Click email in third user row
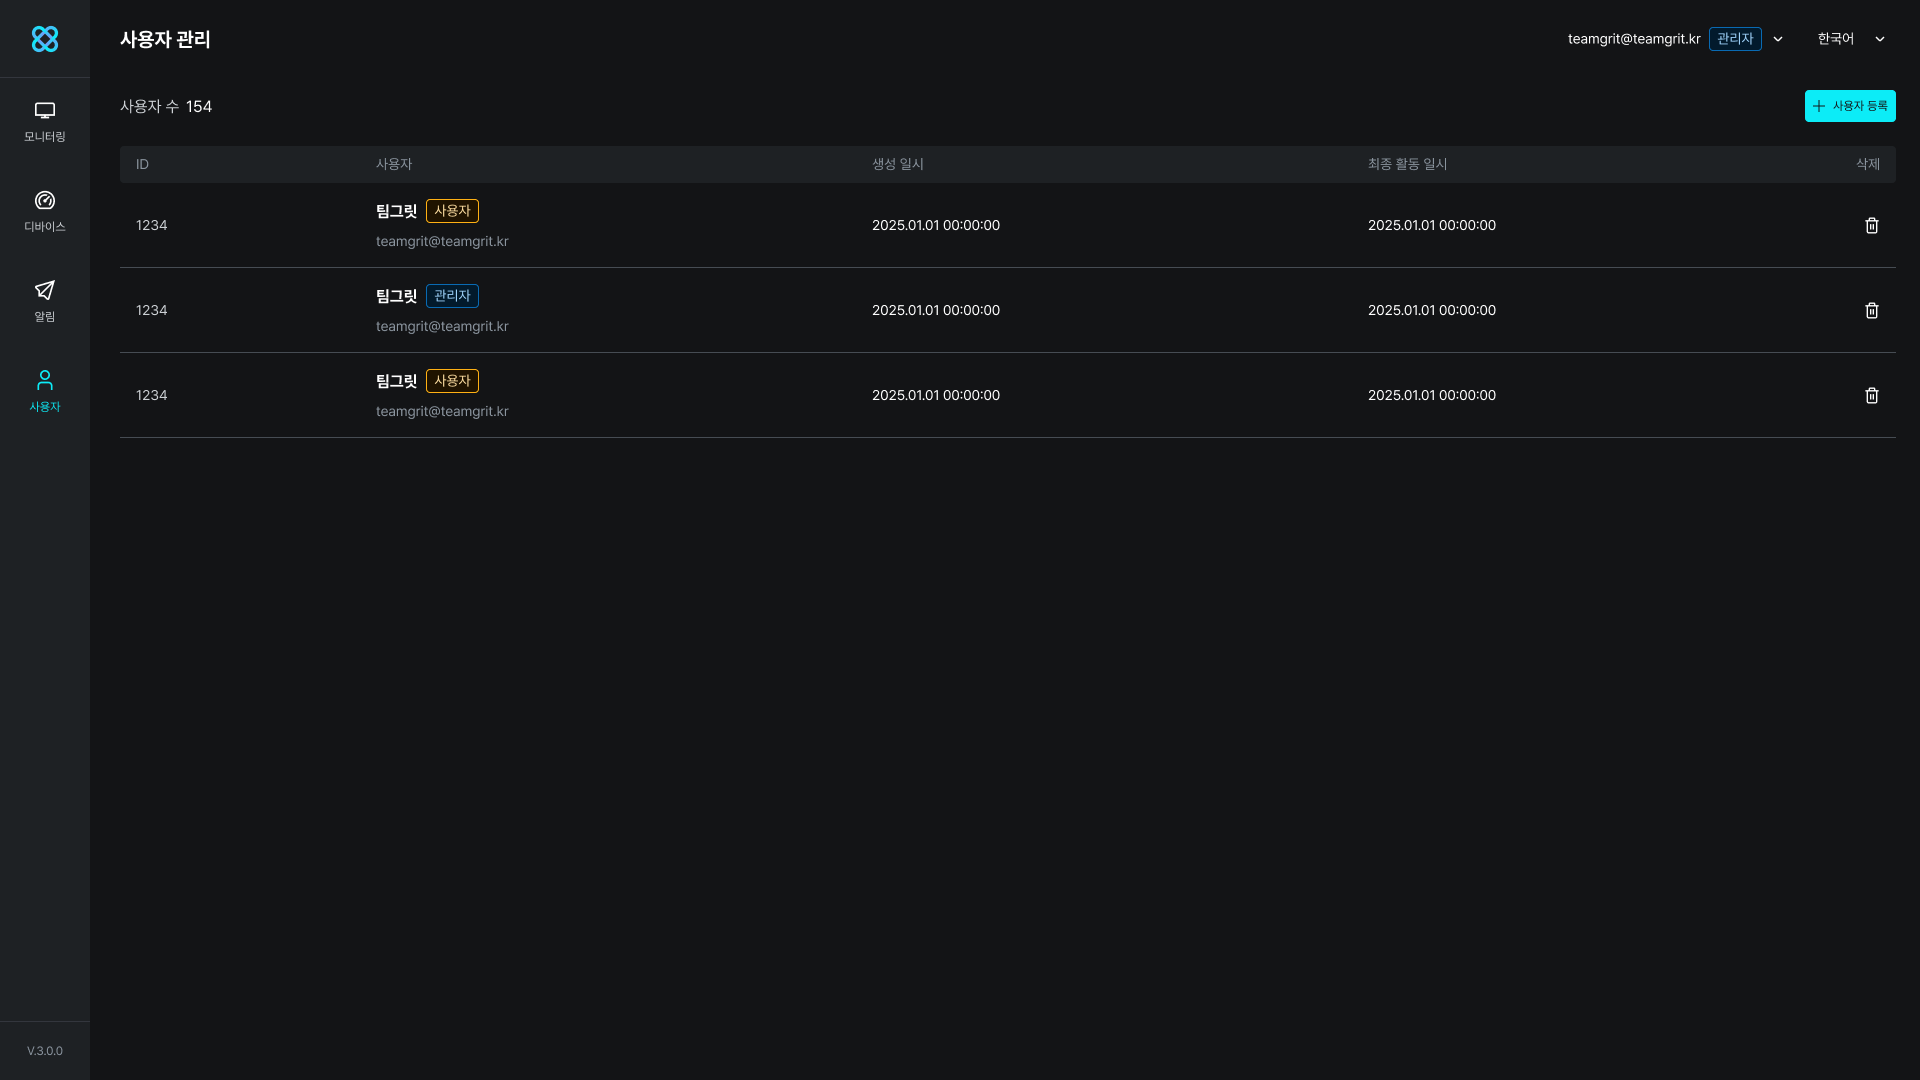 click(x=442, y=411)
